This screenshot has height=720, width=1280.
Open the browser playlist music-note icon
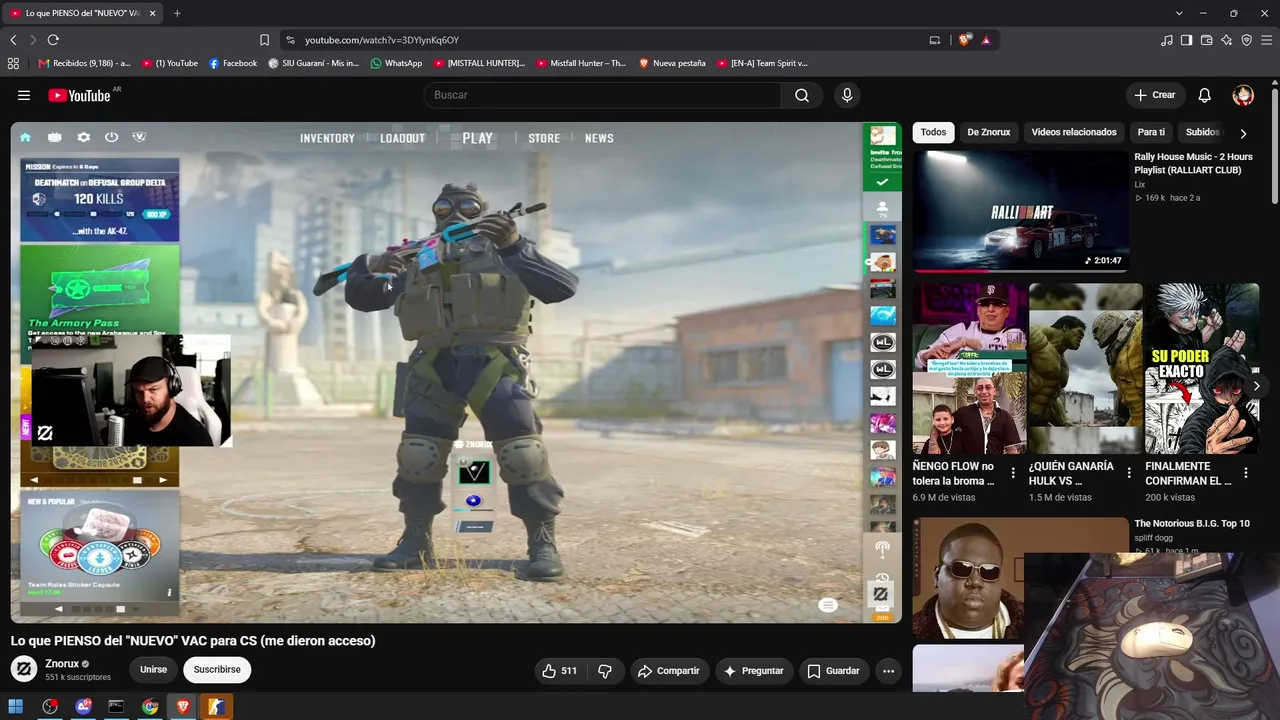[1167, 40]
